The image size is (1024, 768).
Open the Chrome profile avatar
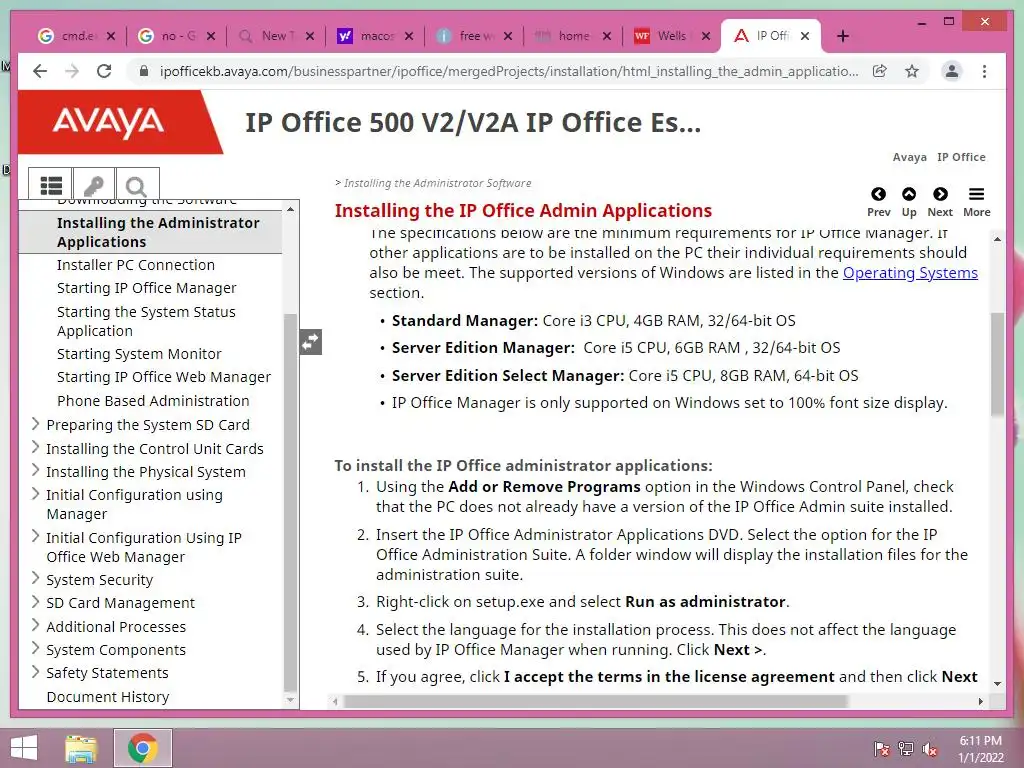[952, 71]
